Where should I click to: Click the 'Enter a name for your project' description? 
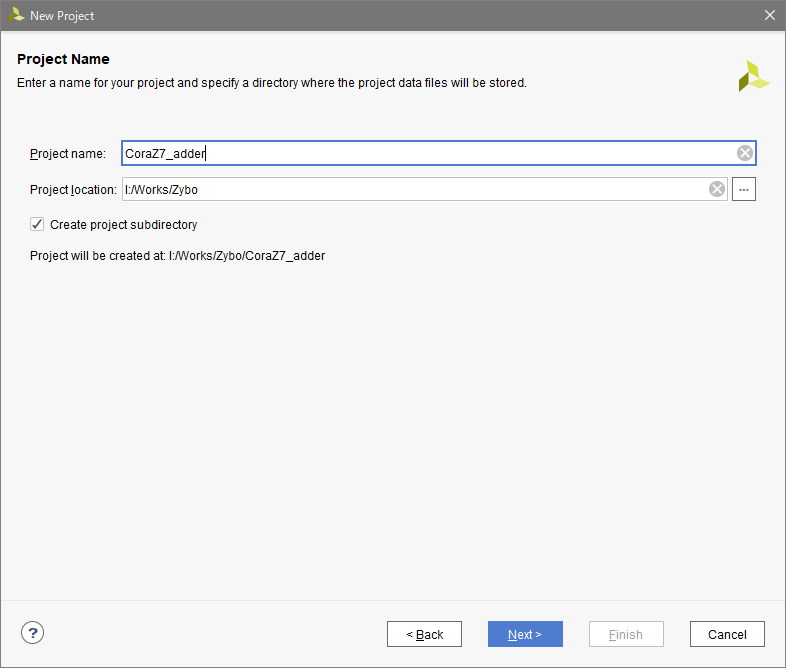(x=272, y=83)
